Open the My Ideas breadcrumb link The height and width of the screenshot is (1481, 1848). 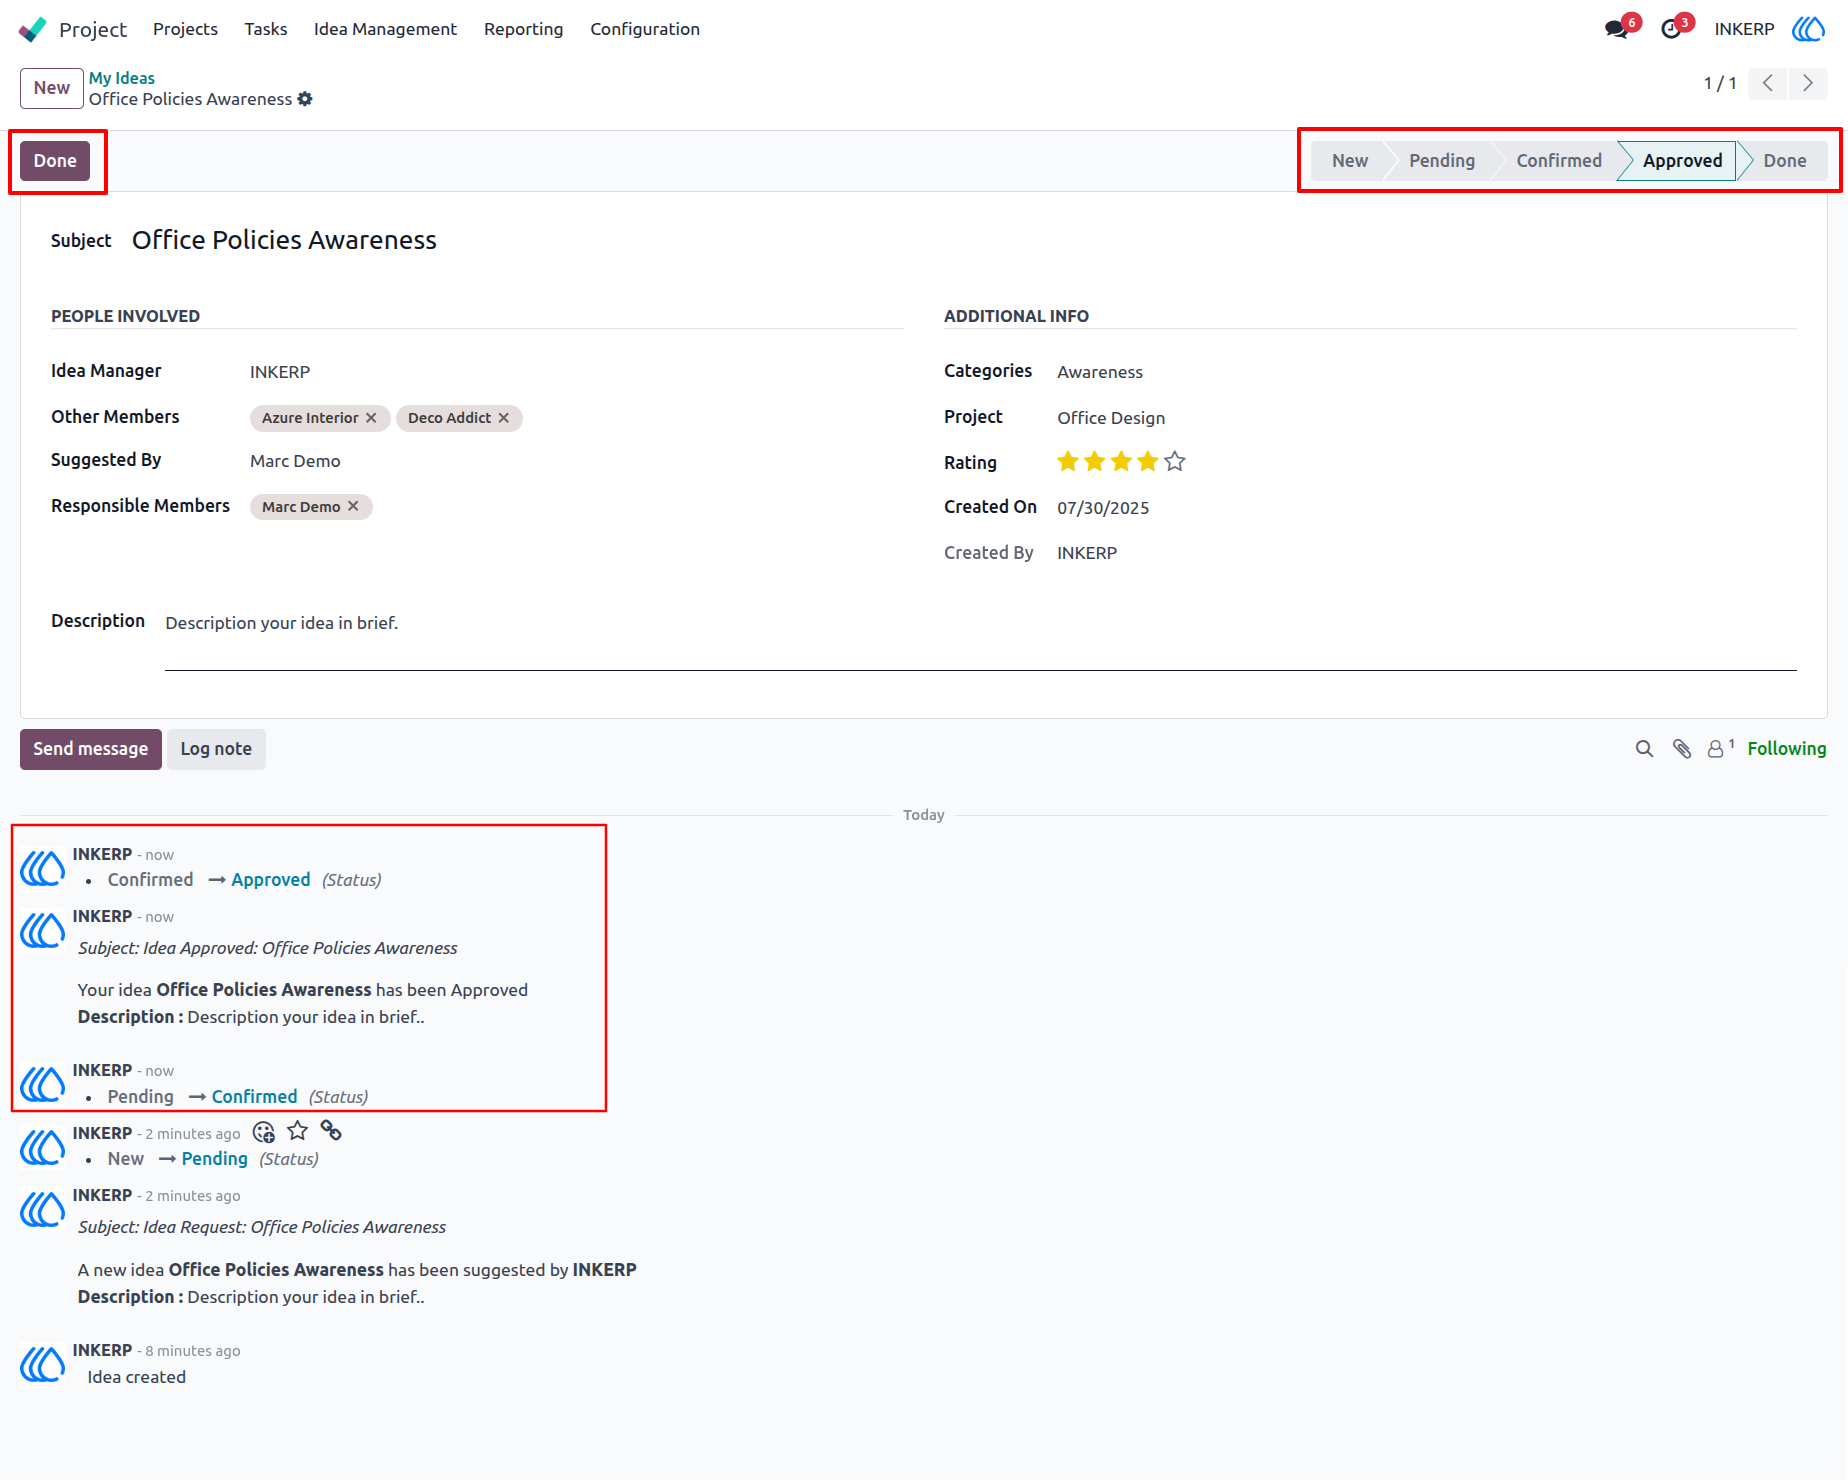coord(122,78)
